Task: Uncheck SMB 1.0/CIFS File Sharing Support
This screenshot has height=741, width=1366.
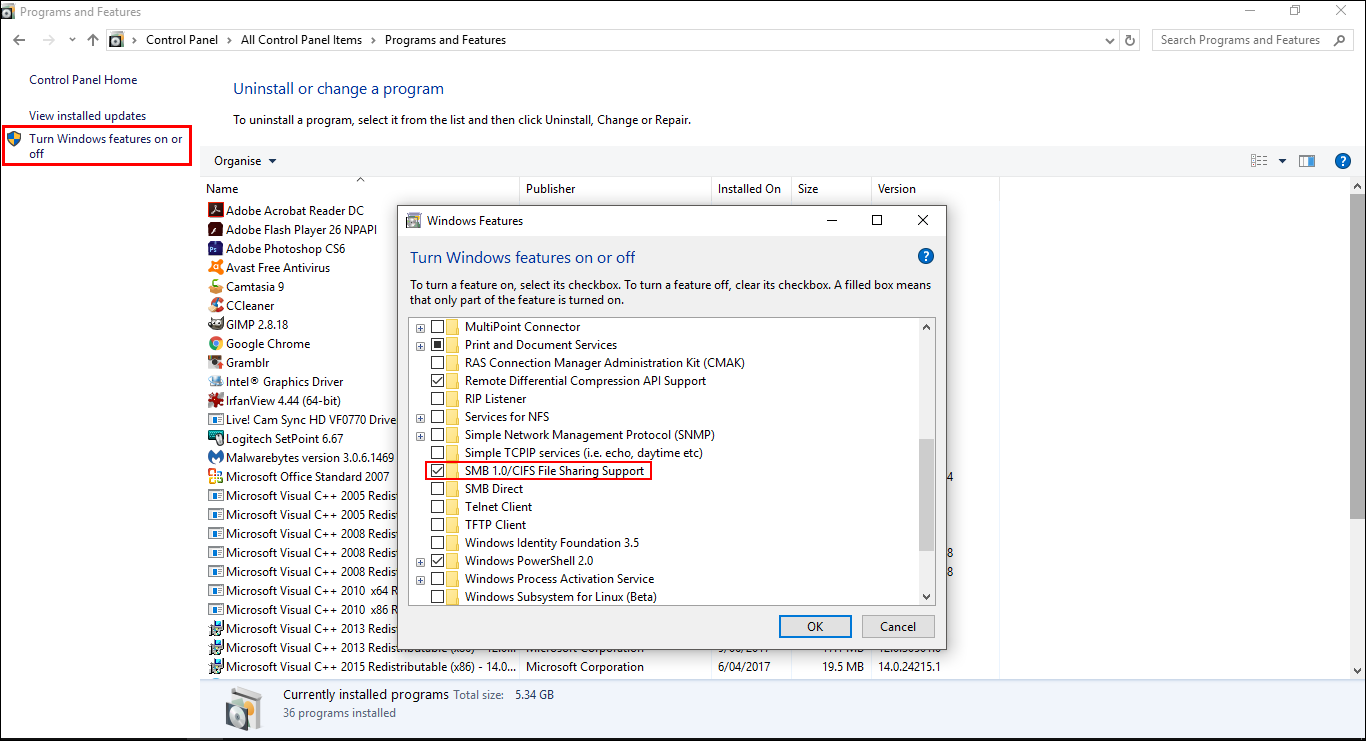Action: pos(437,471)
